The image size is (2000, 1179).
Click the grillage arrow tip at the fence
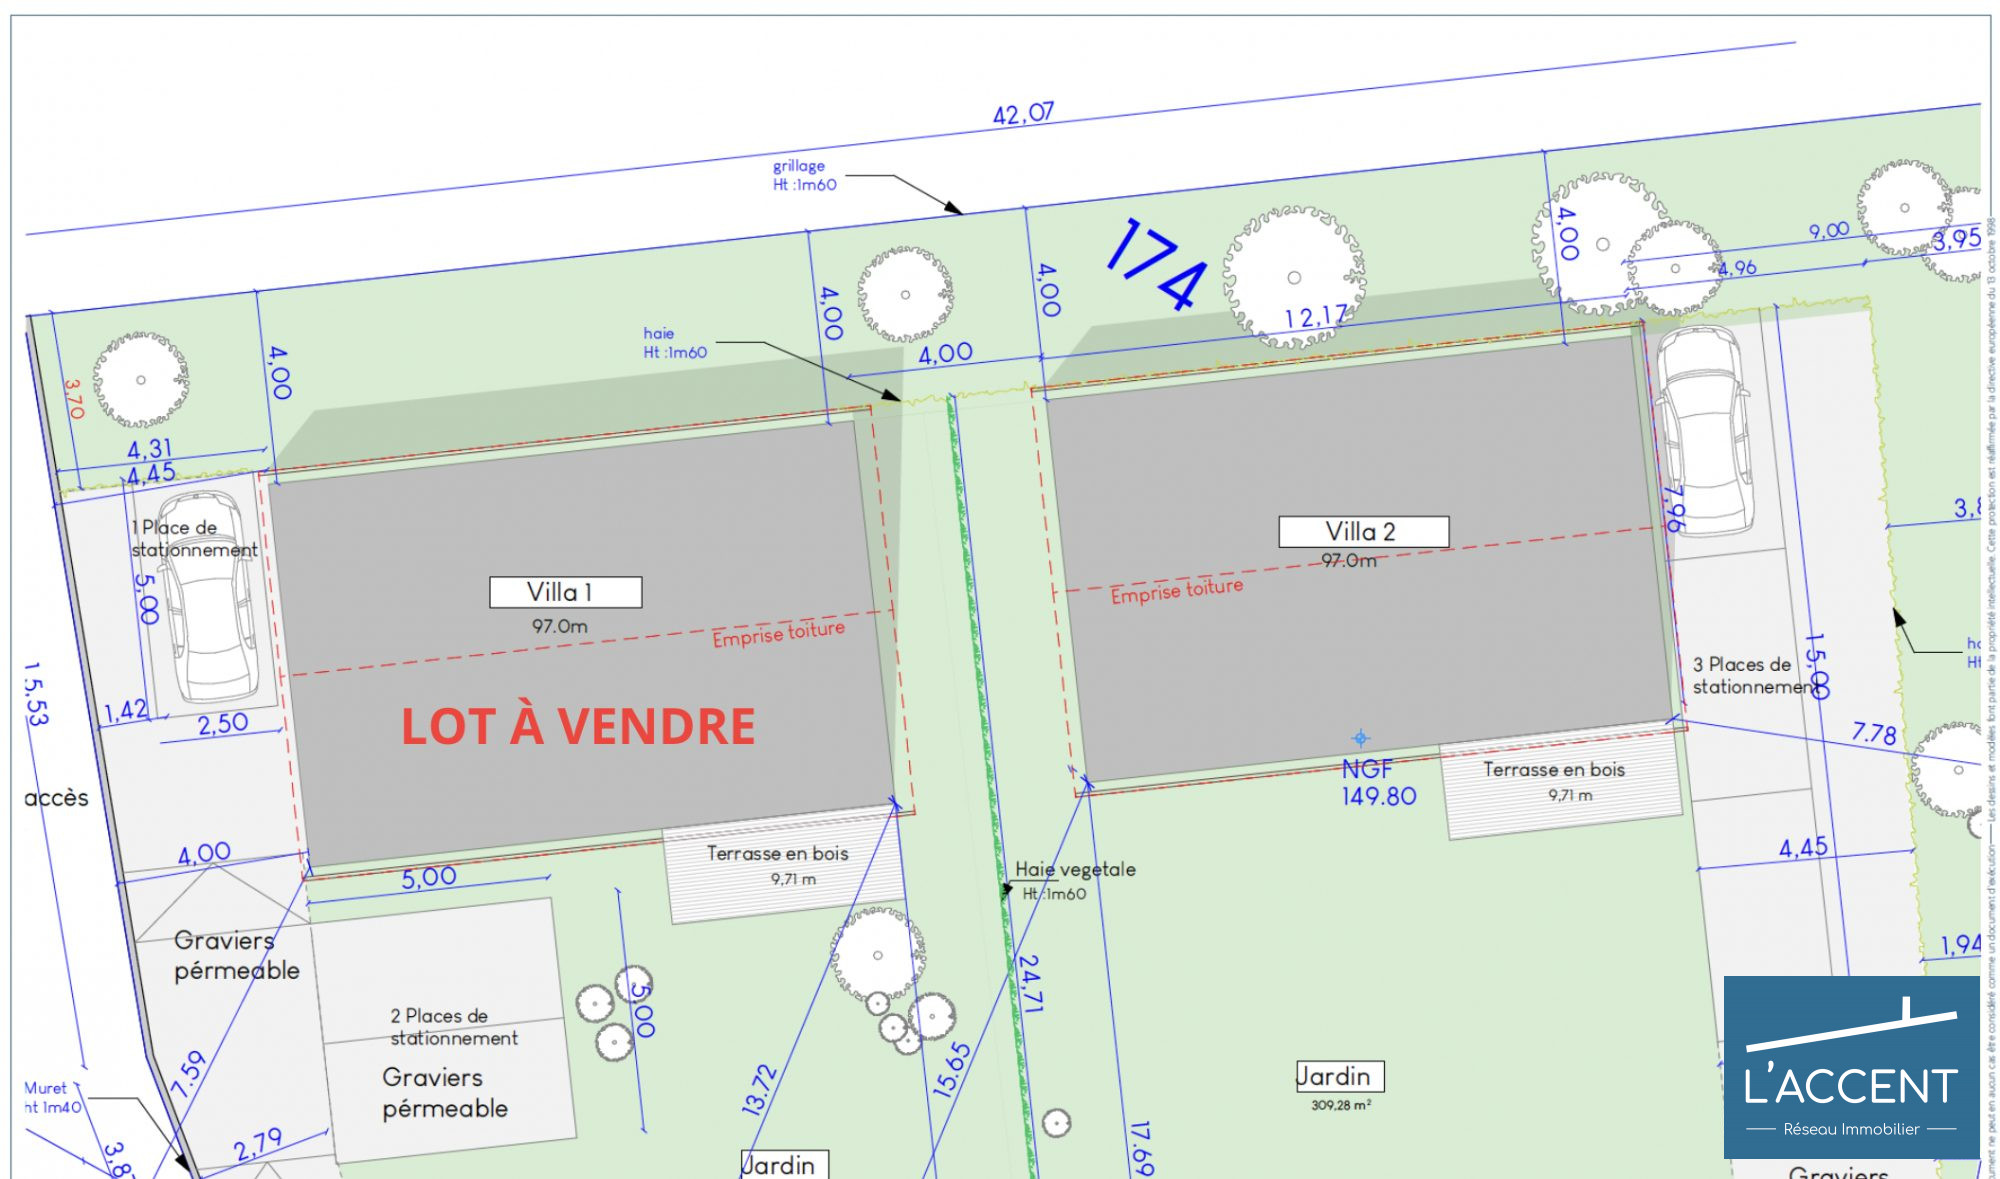tap(959, 212)
